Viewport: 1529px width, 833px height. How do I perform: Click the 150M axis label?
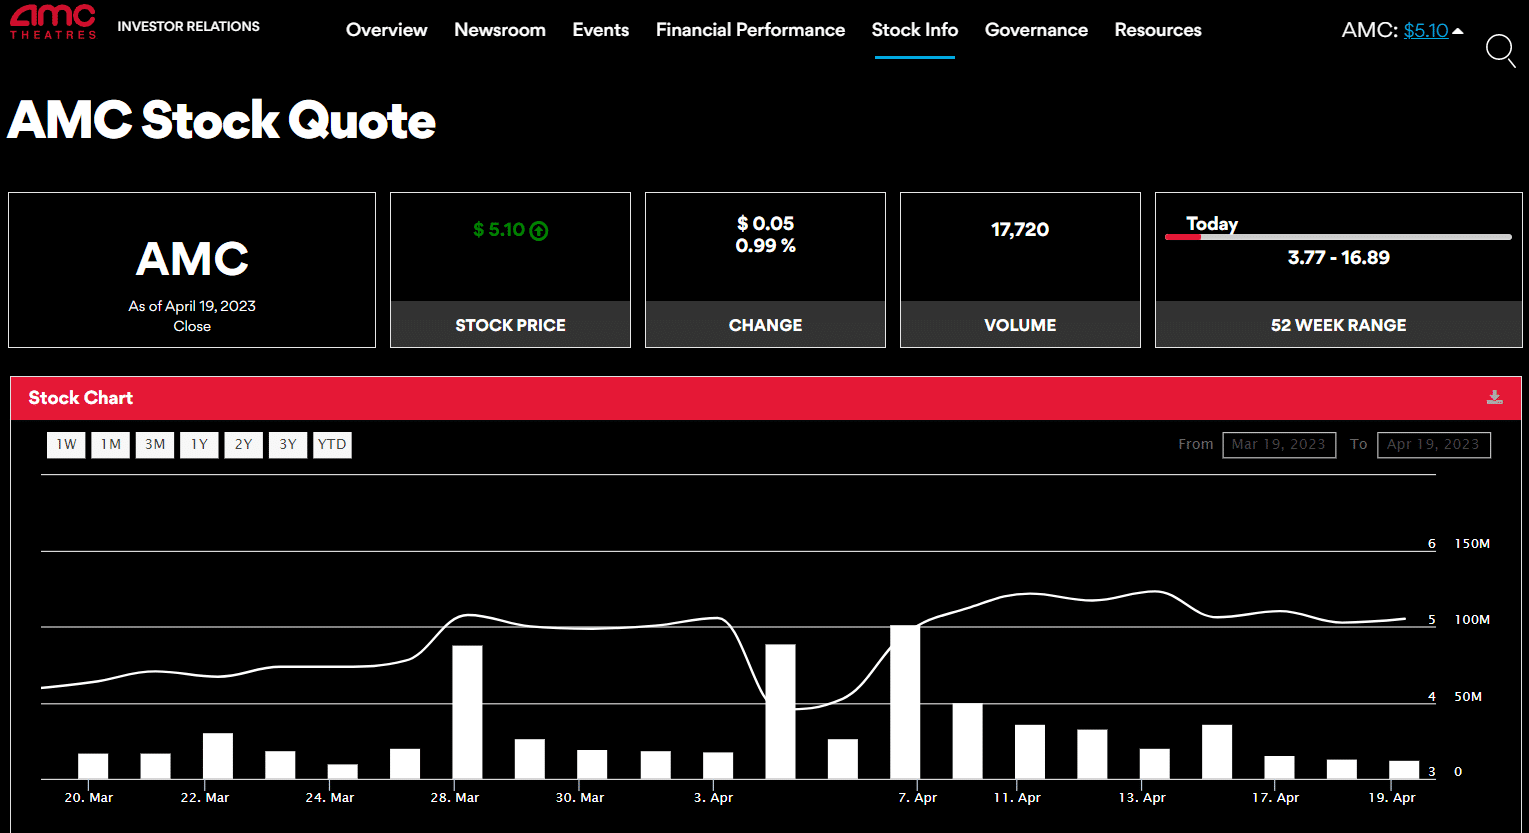click(x=1472, y=544)
